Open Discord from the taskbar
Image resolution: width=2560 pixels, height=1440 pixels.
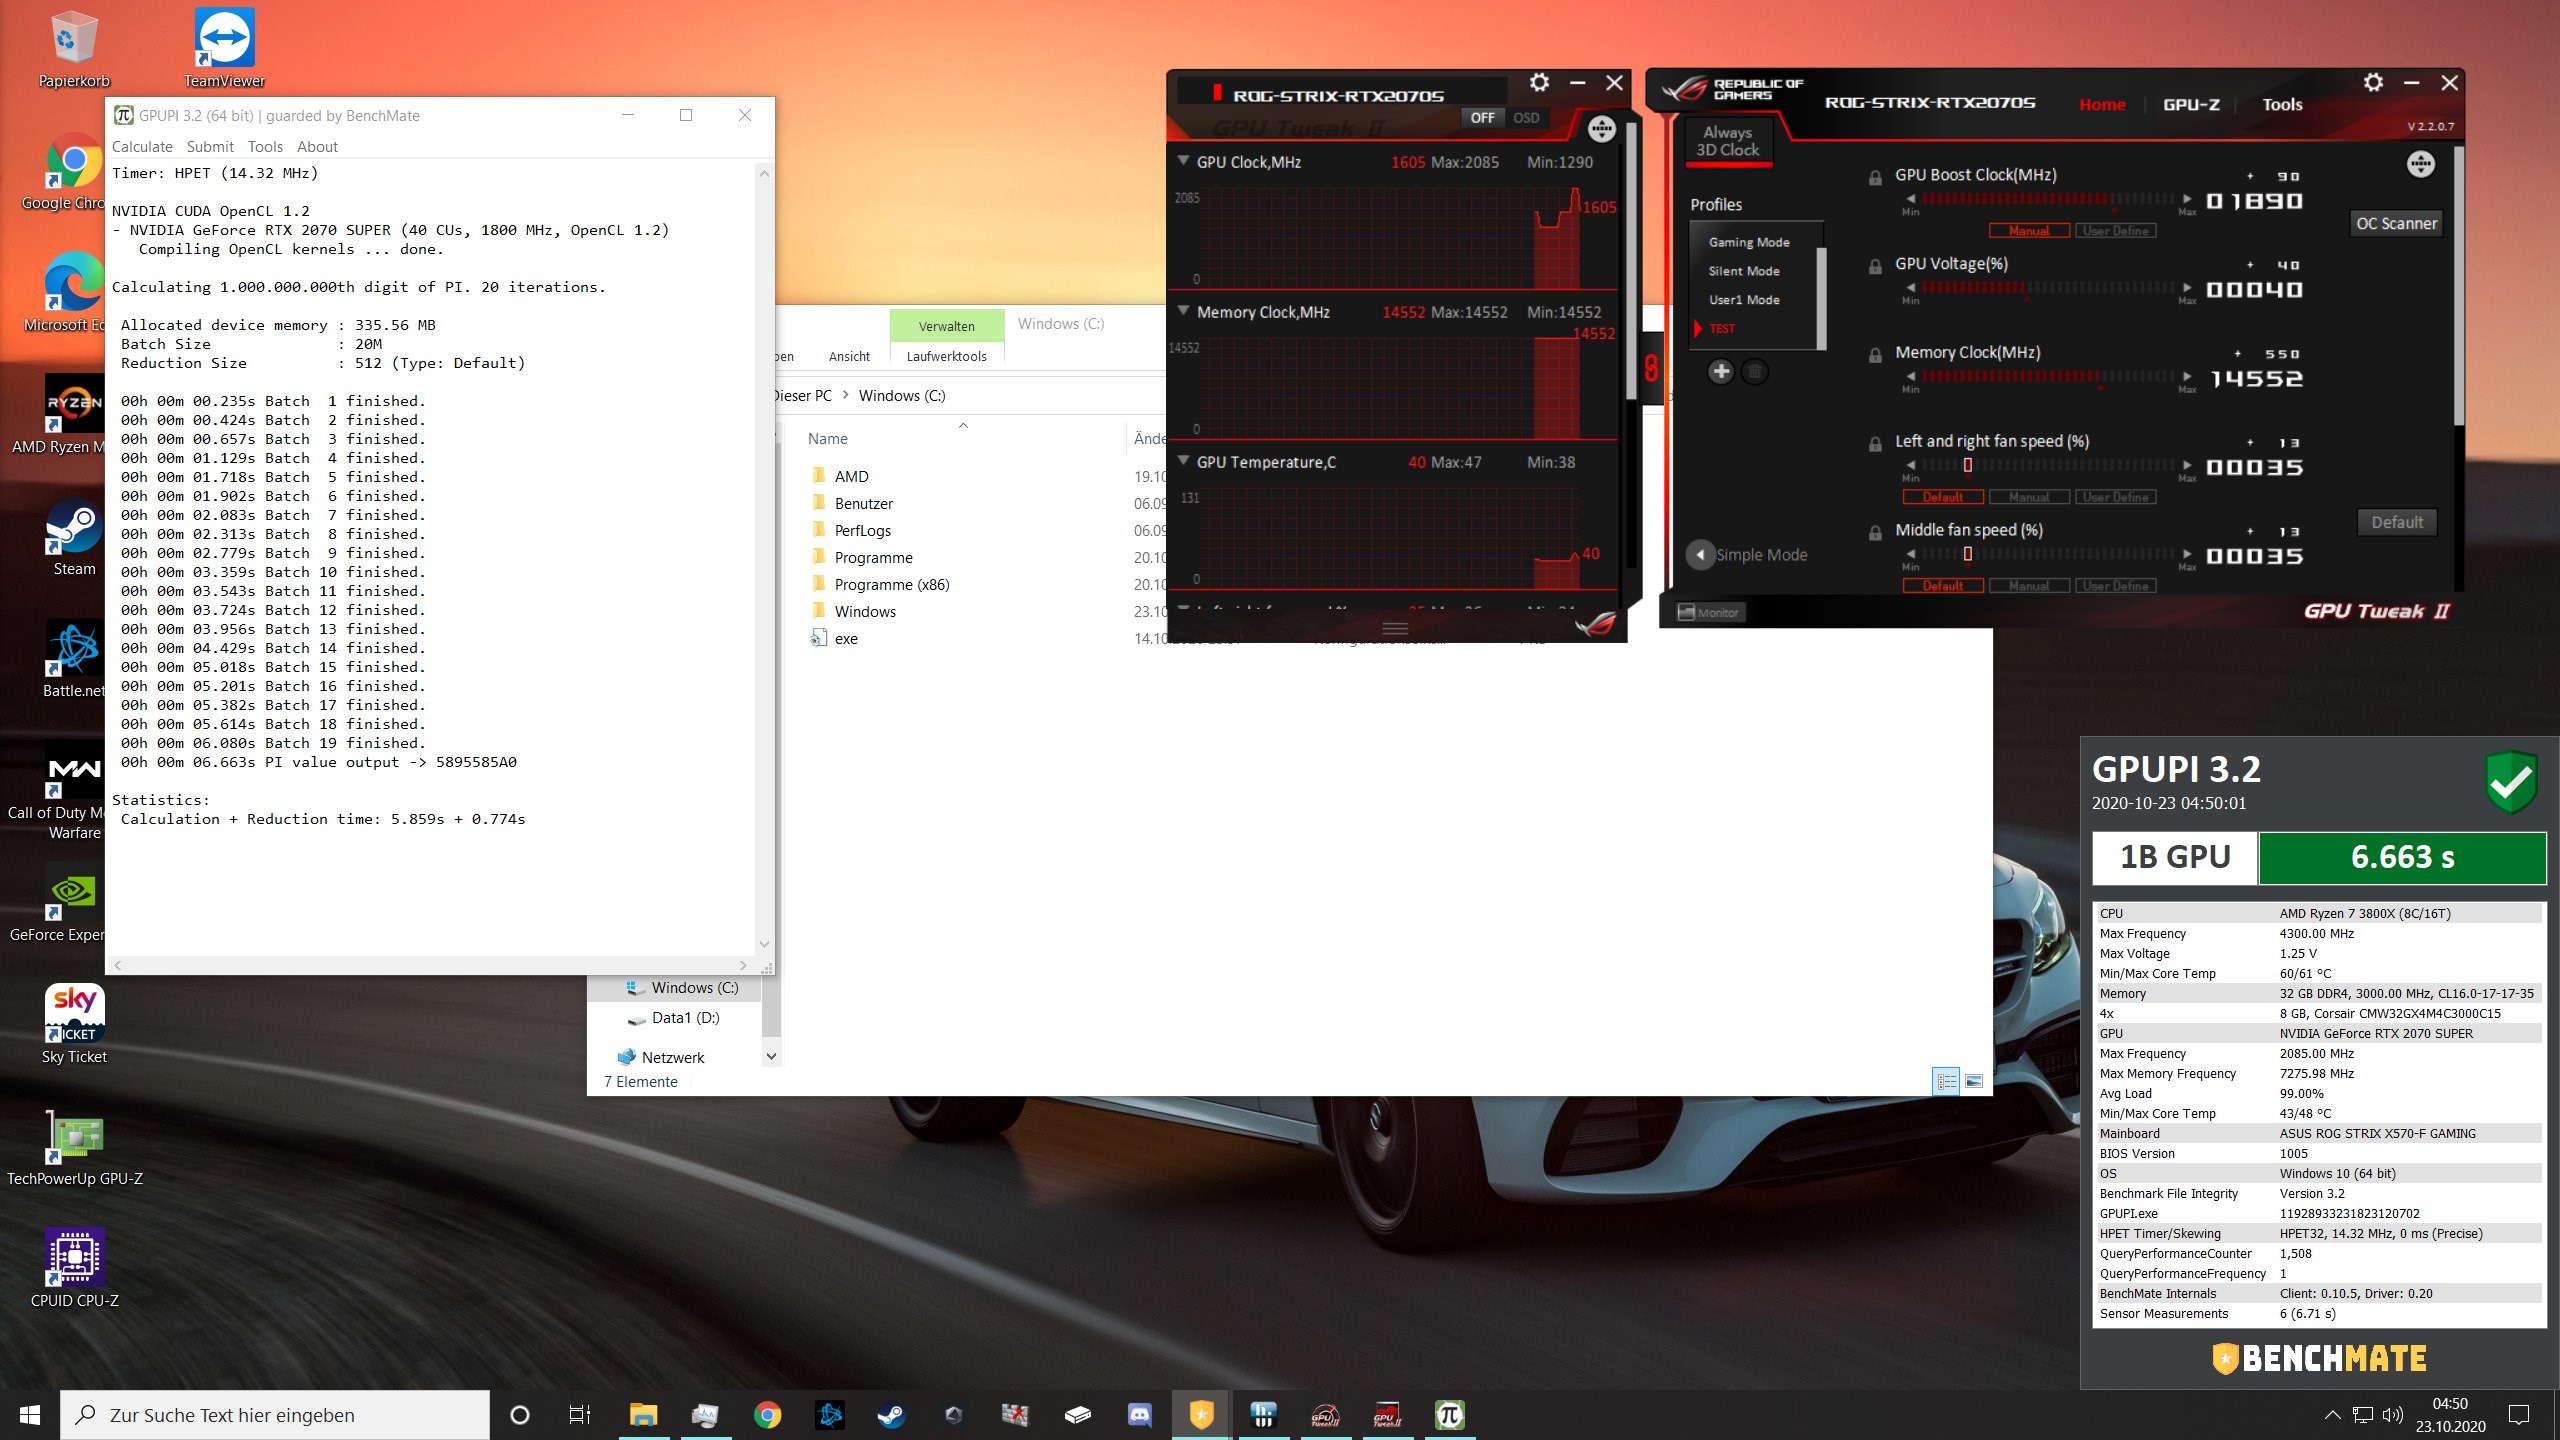coord(1139,1415)
